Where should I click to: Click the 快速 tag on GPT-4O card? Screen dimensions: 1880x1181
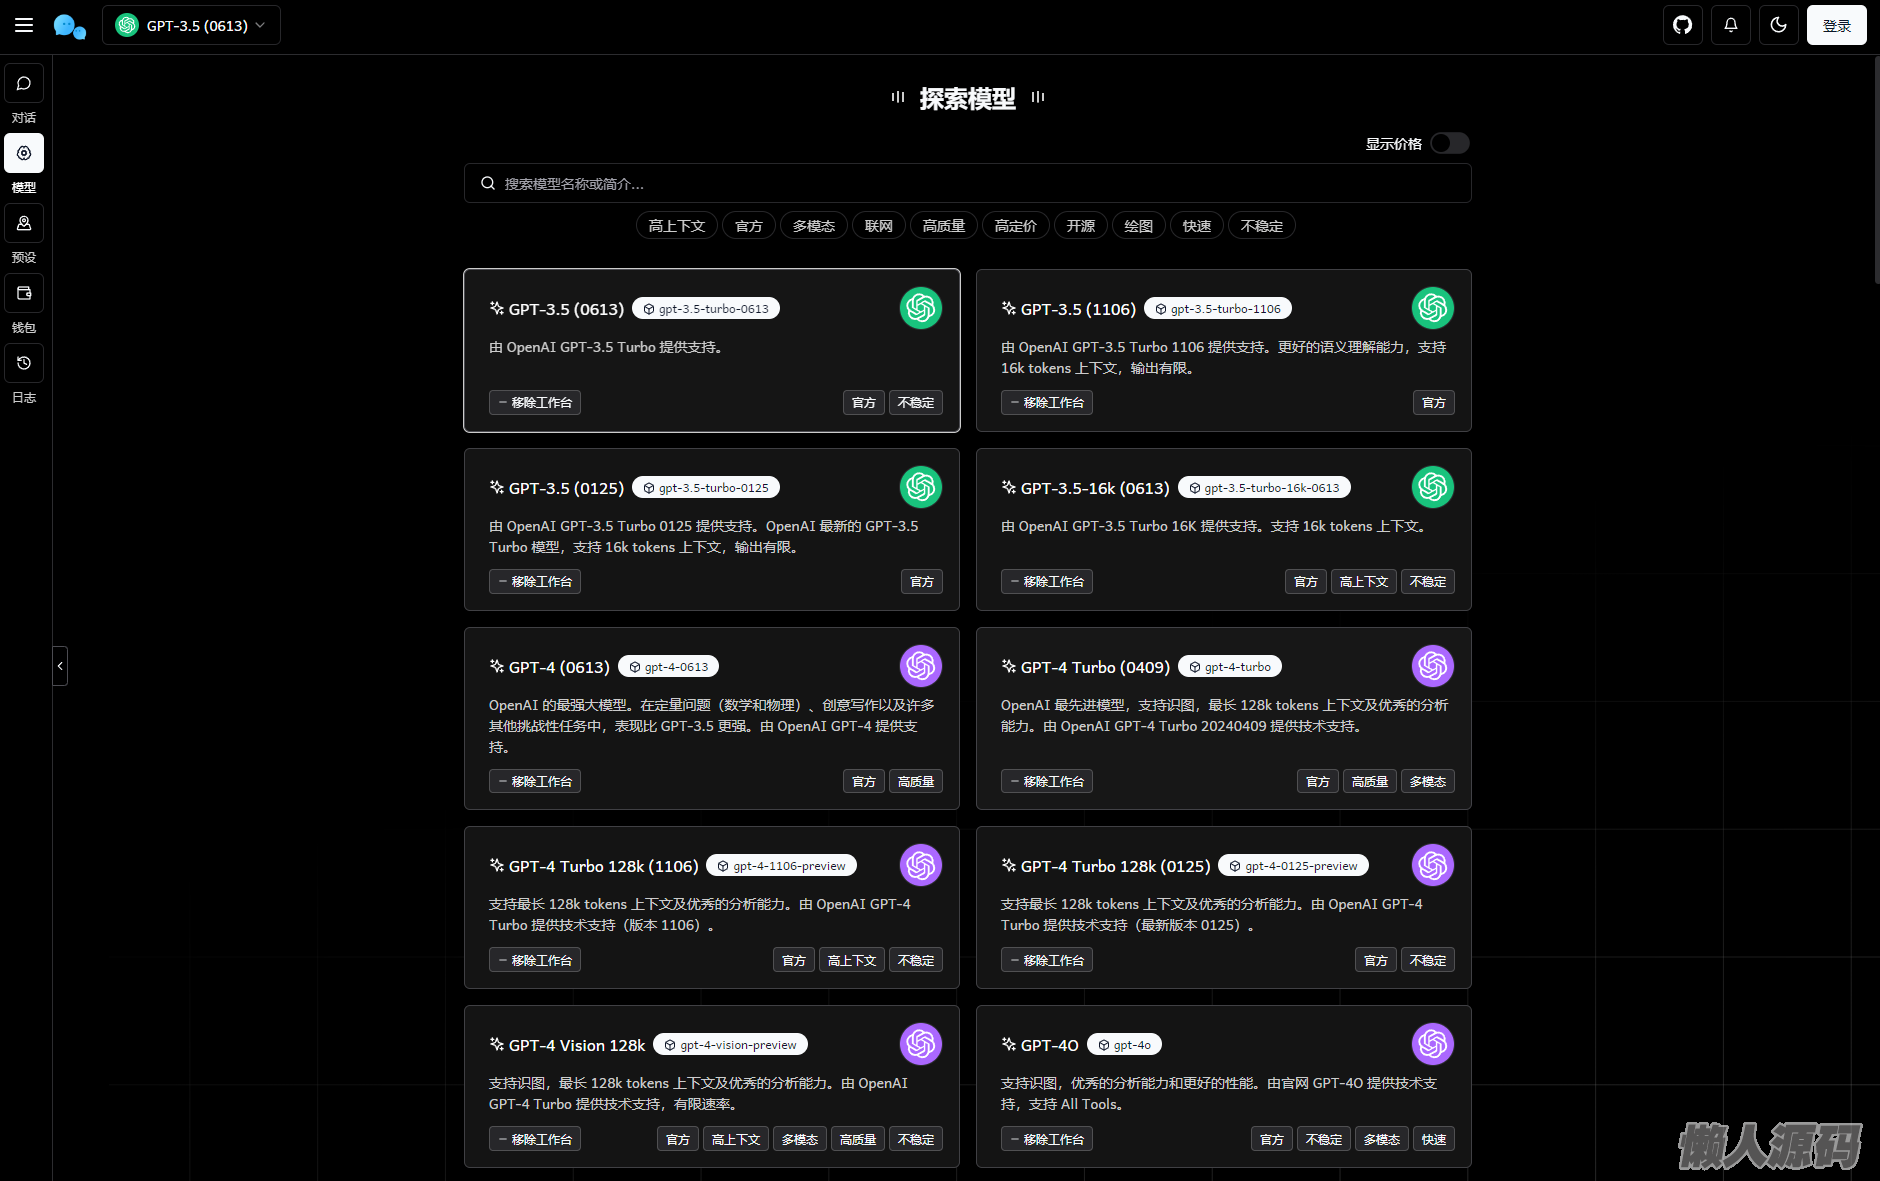[x=1434, y=1139]
